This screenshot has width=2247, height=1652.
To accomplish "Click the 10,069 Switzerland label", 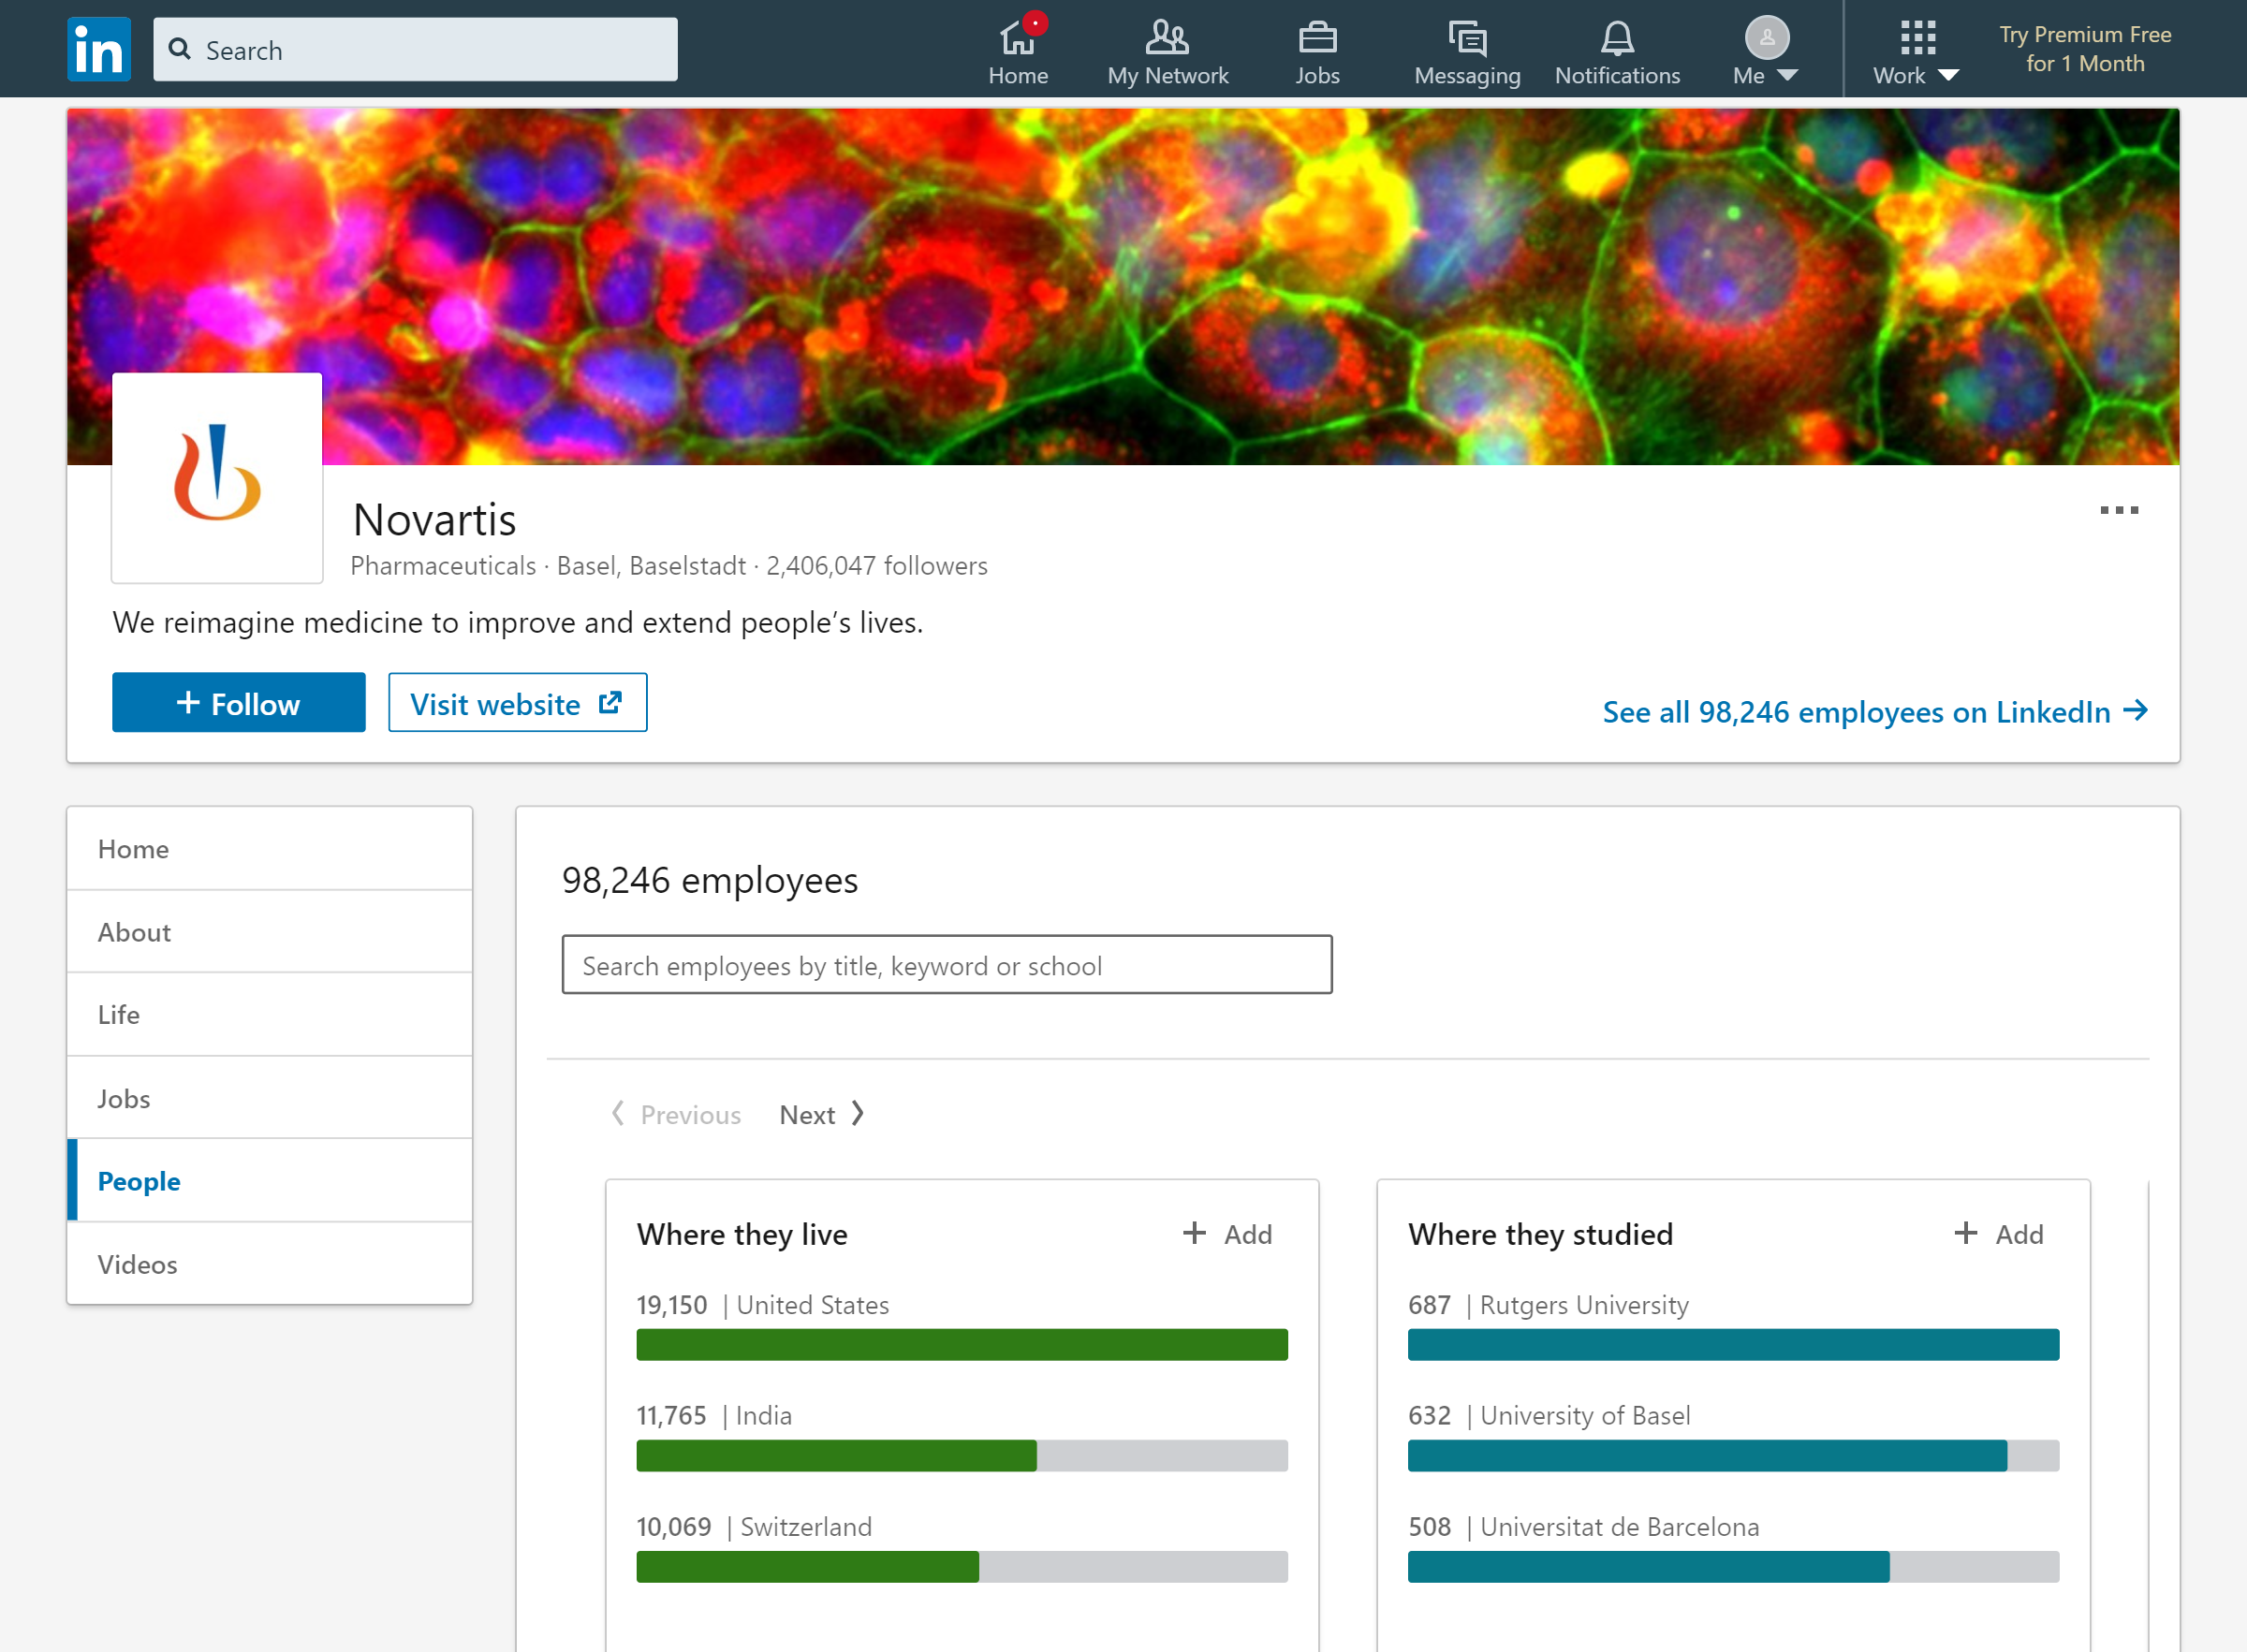I will [x=754, y=1527].
